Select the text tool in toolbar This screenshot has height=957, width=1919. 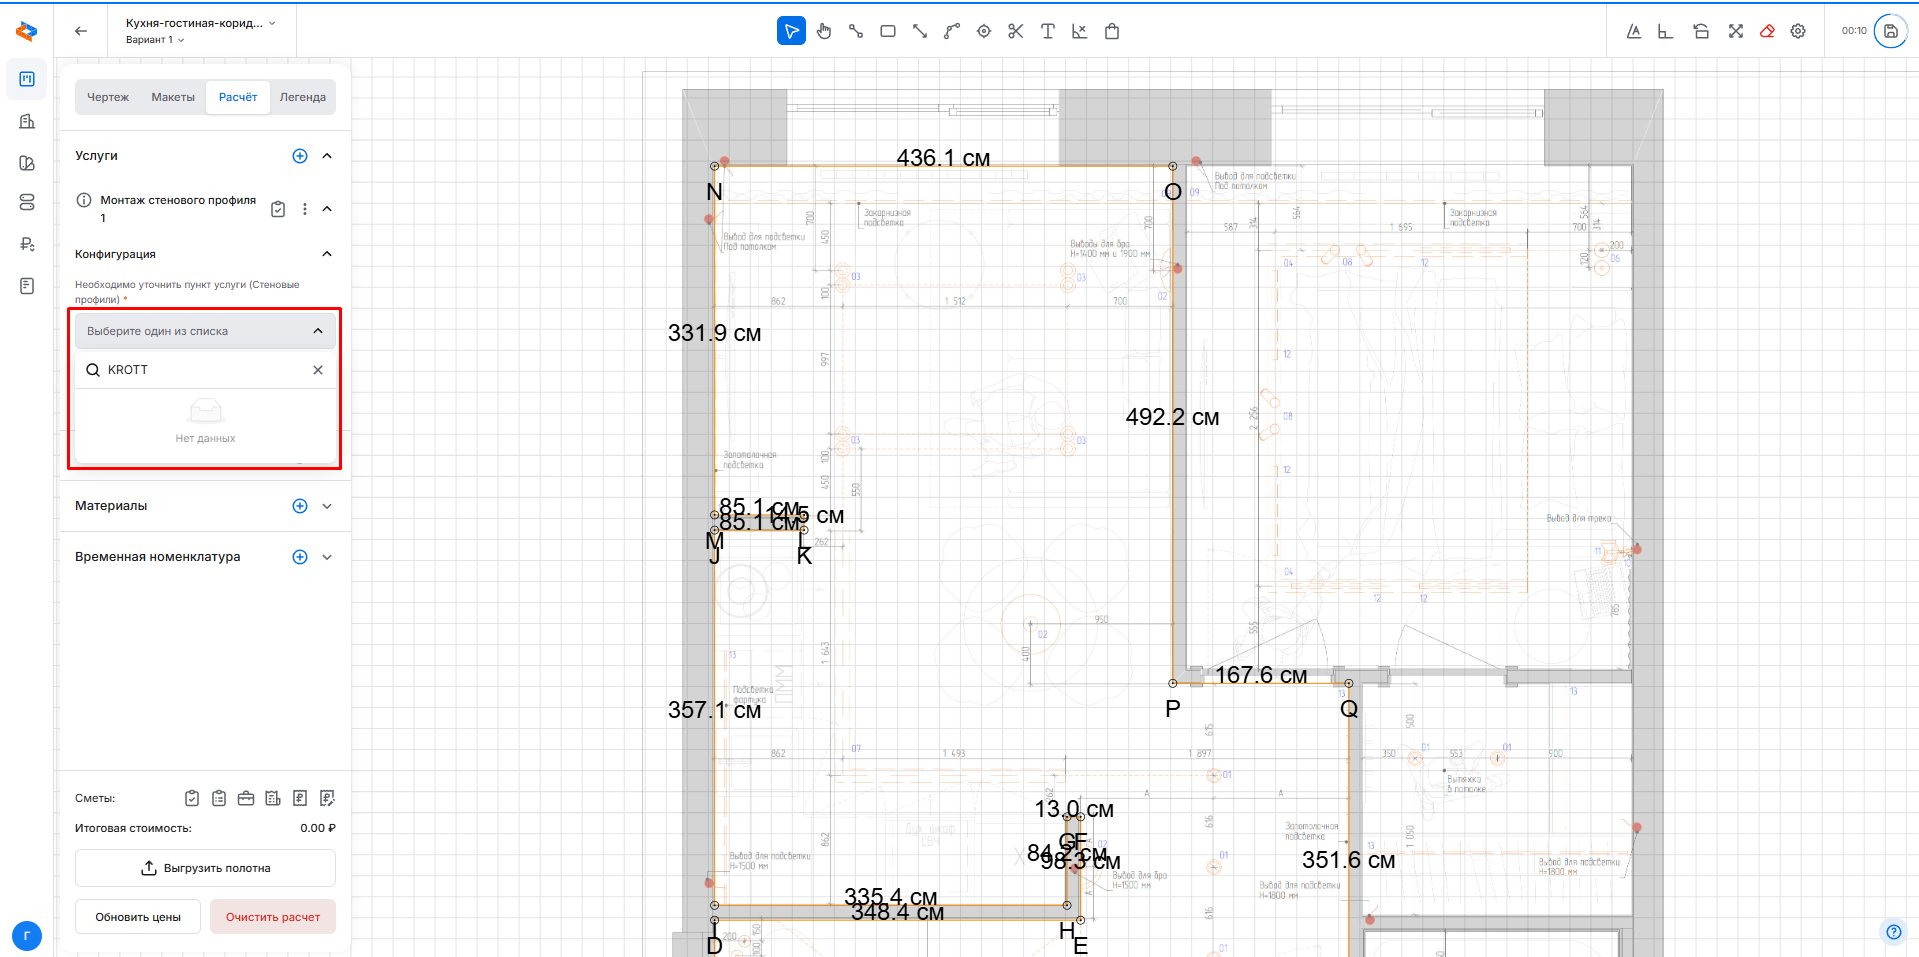1047,31
